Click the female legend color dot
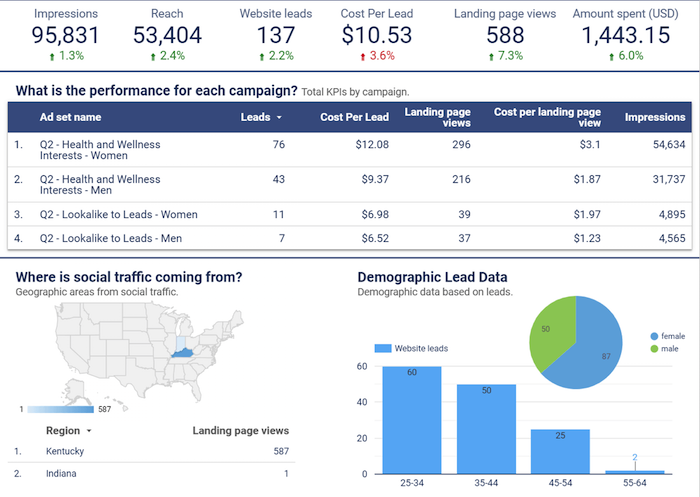Screen dimensions: 700x497 coord(654,336)
